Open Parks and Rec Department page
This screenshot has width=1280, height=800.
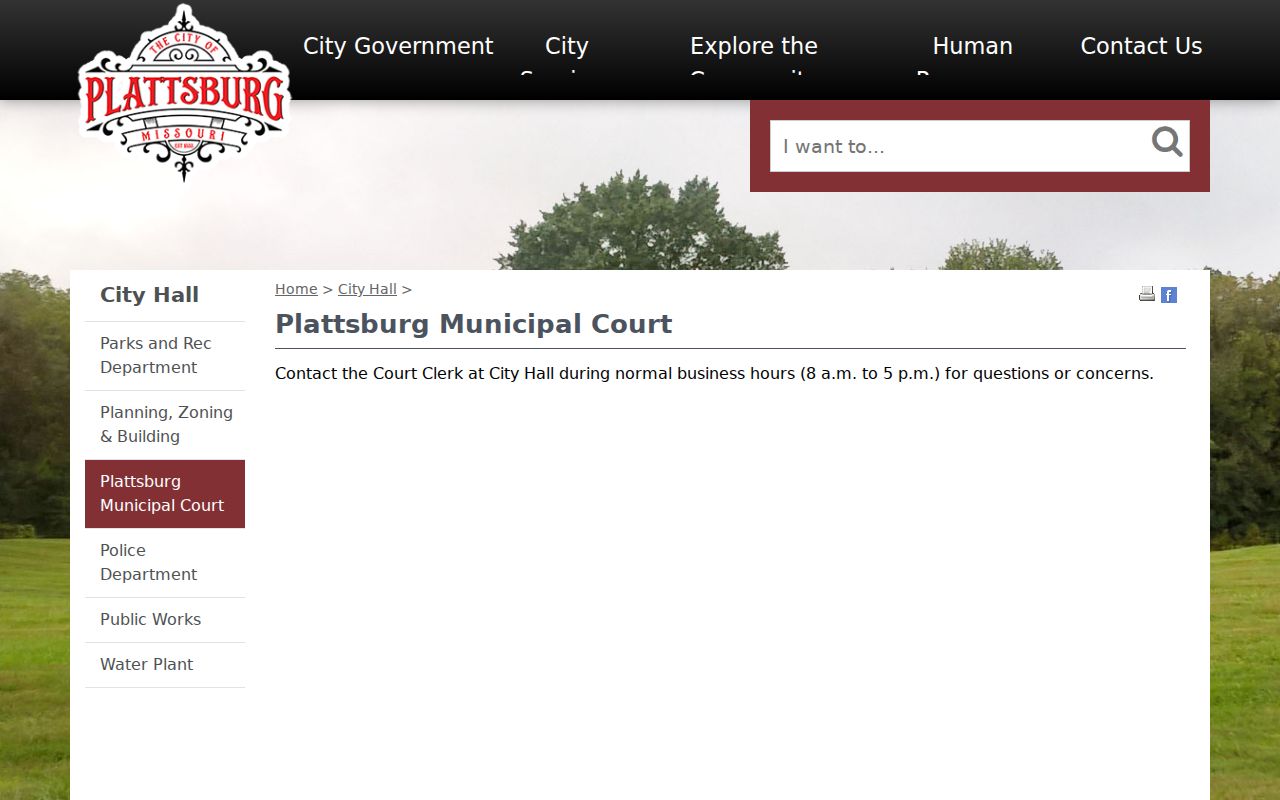pyautogui.click(x=165, y=356)
